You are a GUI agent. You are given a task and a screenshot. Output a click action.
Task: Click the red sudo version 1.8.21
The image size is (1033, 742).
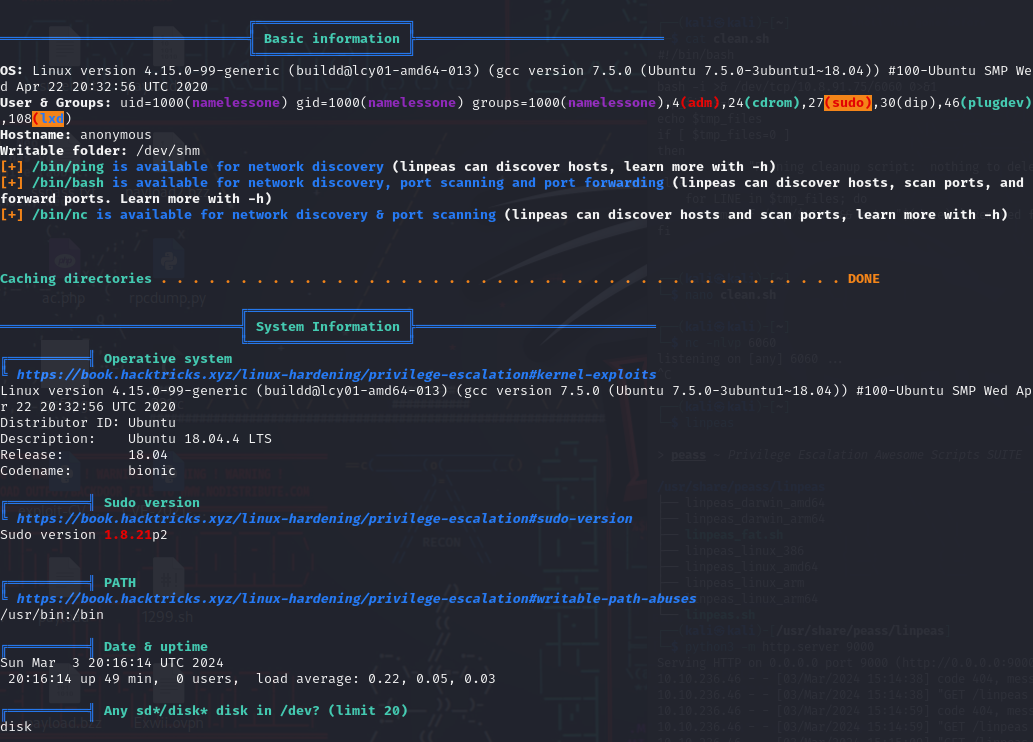(128, 535)
